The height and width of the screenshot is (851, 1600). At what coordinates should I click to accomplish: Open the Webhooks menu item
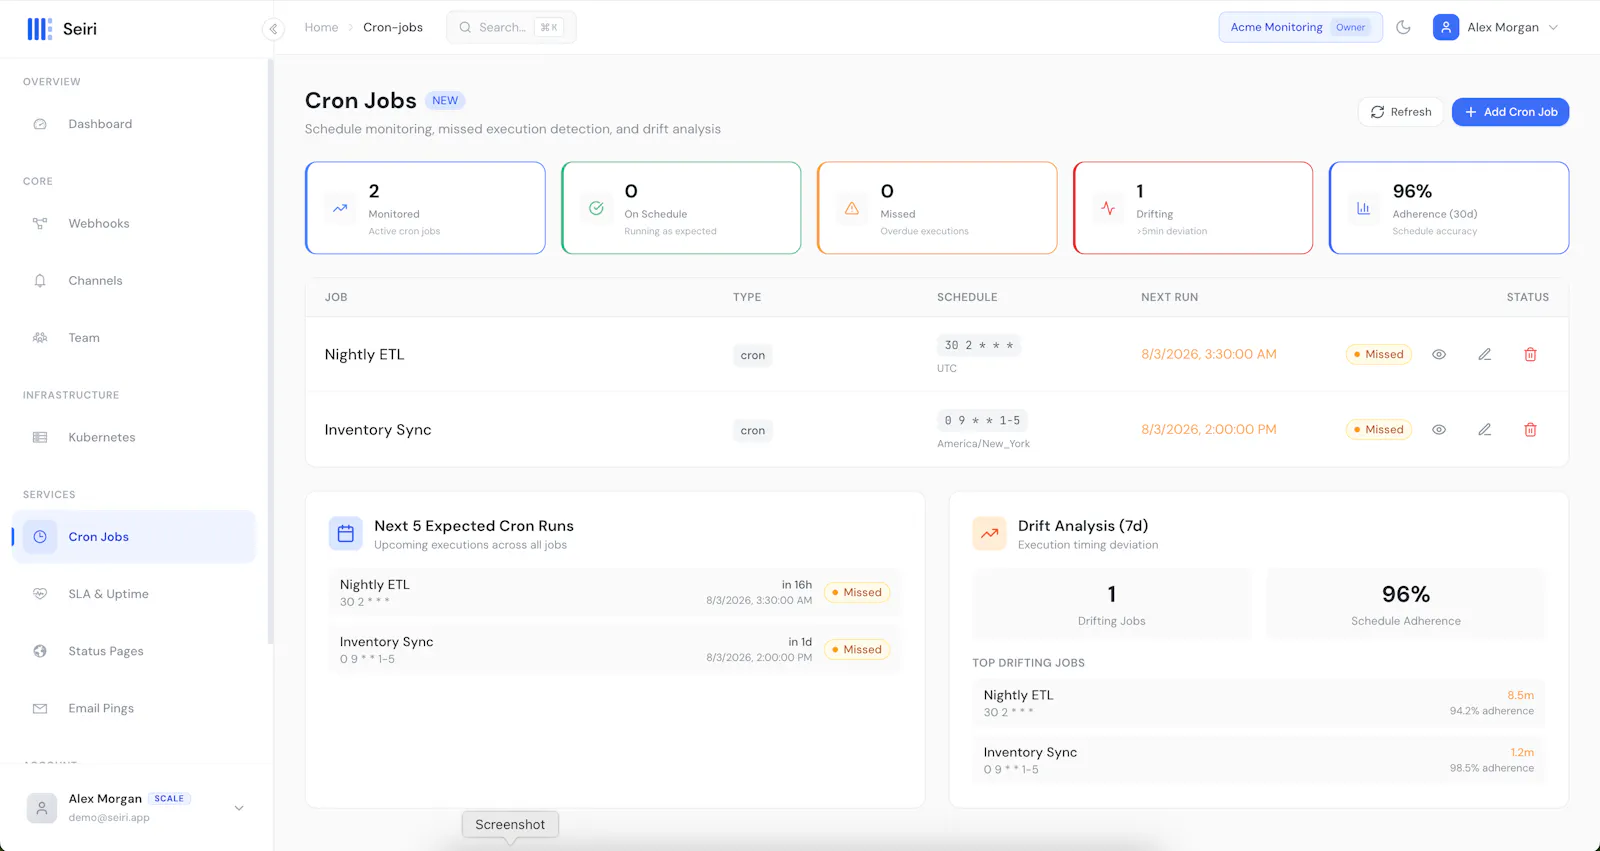134,223
